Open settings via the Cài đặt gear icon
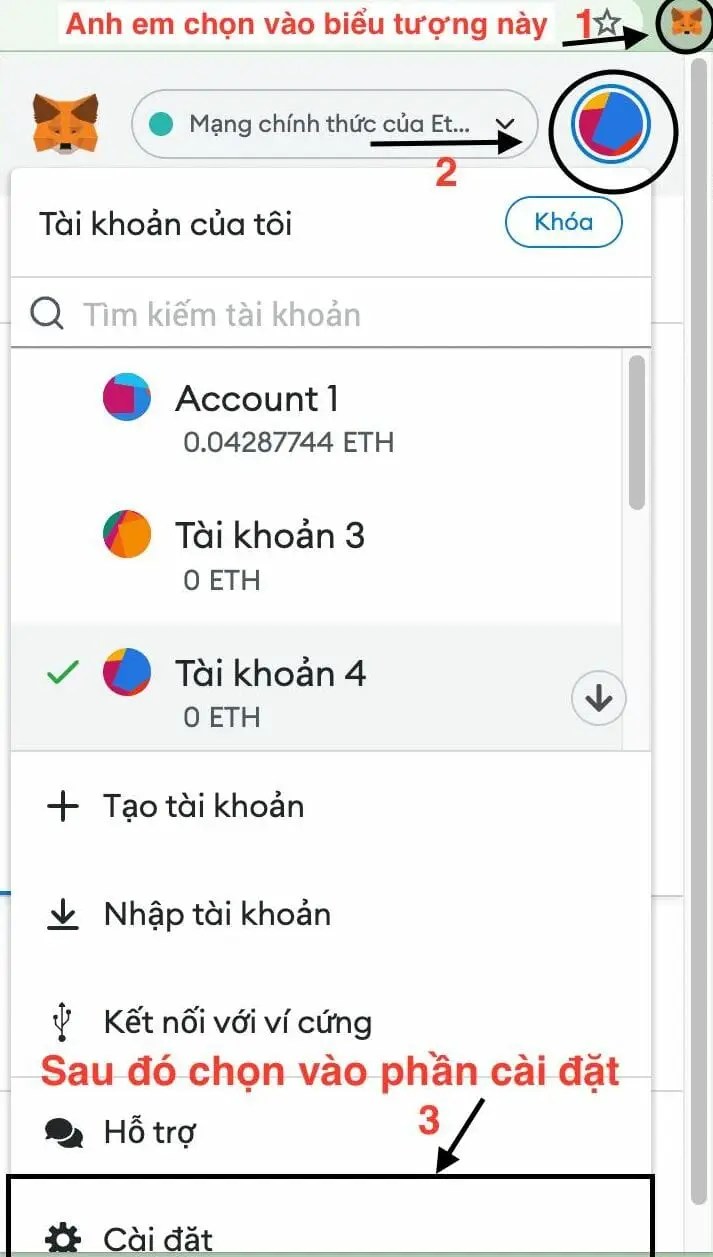This screenshot has height=1257, width=713. [62, 1238]
